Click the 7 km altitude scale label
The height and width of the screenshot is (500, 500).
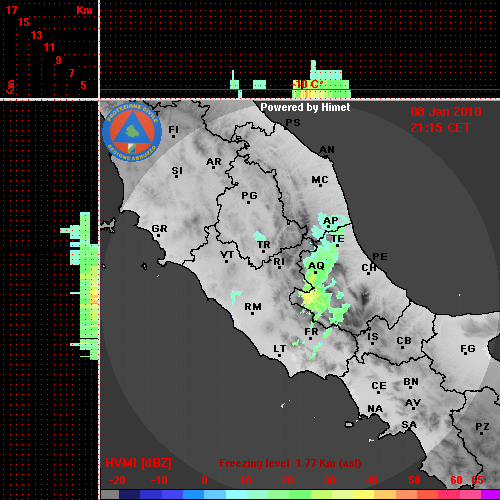(x=71, y=73)
